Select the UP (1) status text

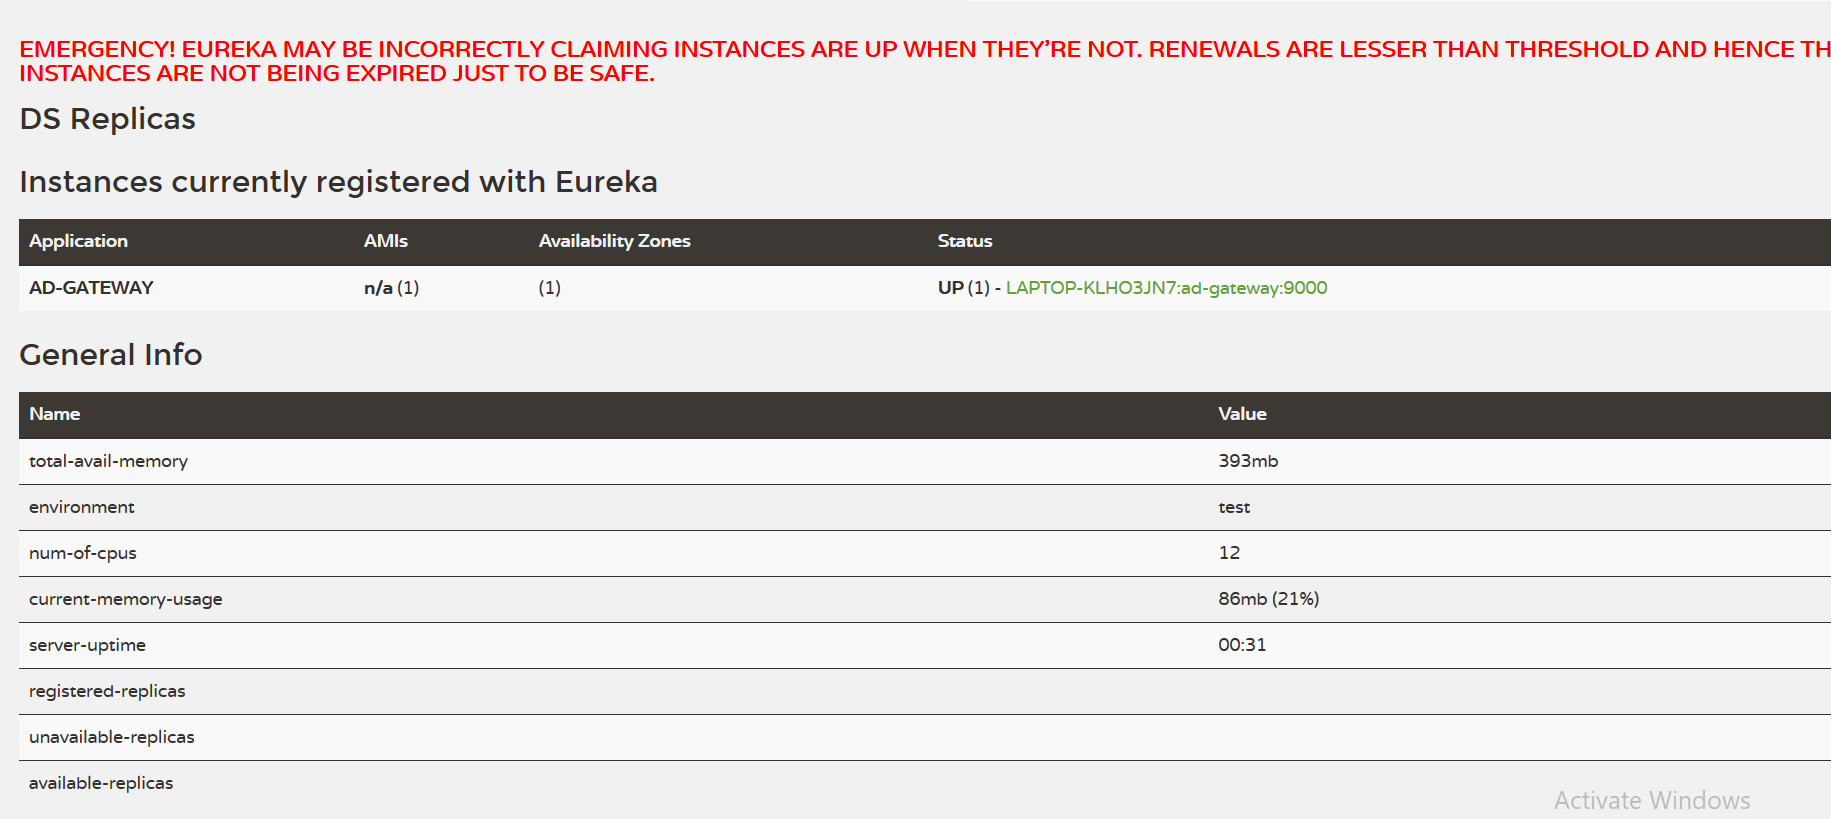coord(963,288)
